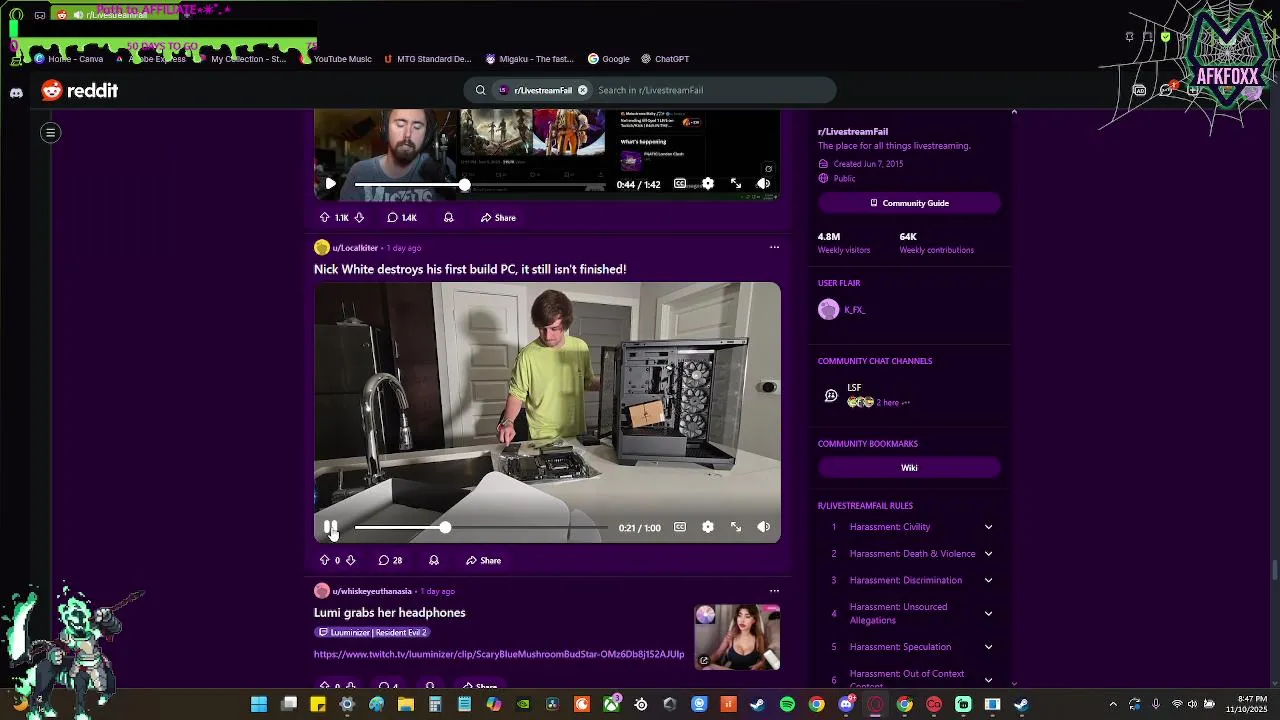Open the Google bookmark
The image size is (1280, 720).
609,59
